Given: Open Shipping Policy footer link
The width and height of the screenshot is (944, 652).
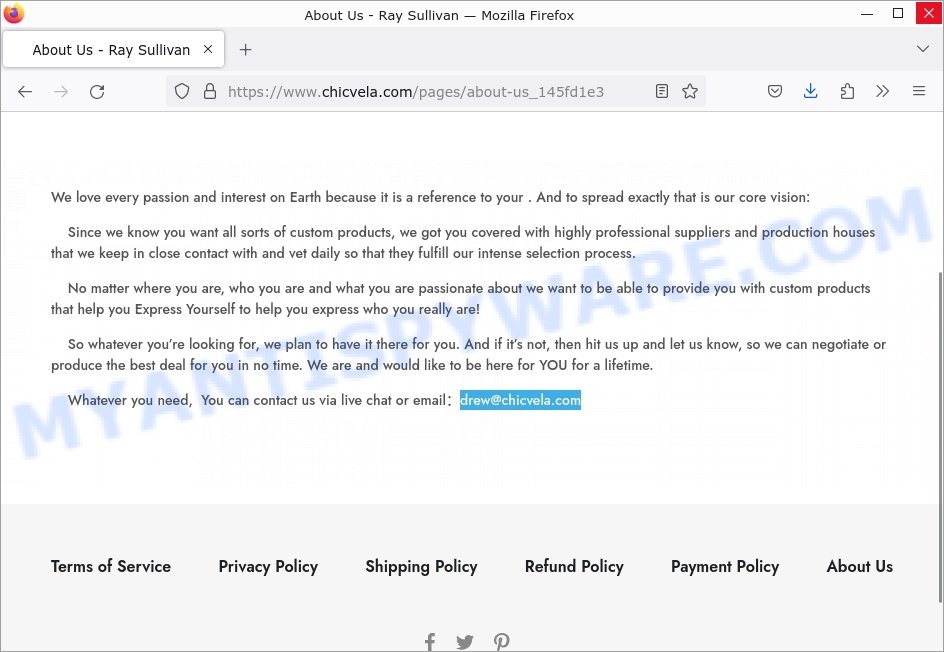Looking at the screenshot, I should [x=421, y=567].
